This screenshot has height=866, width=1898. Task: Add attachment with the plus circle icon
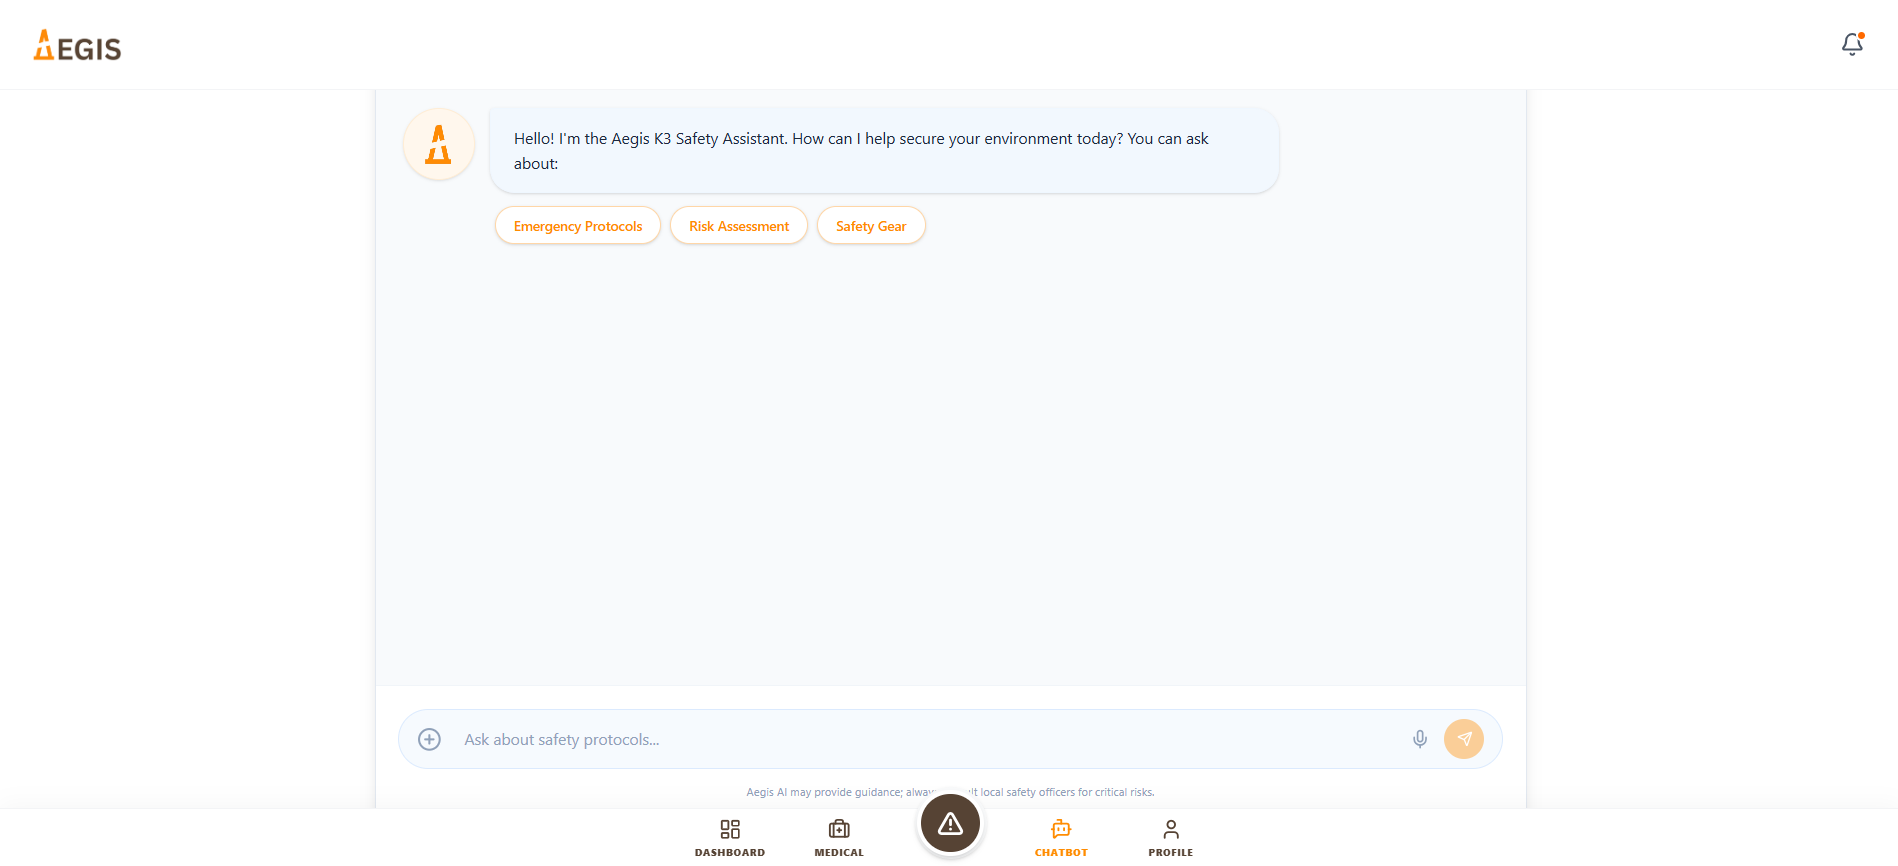click(x=429, y=739)
